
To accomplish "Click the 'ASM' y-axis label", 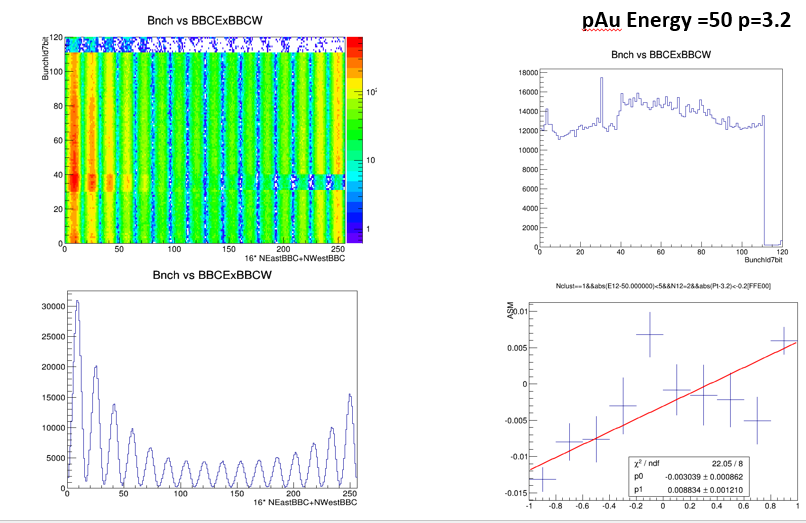I will 510,310.
